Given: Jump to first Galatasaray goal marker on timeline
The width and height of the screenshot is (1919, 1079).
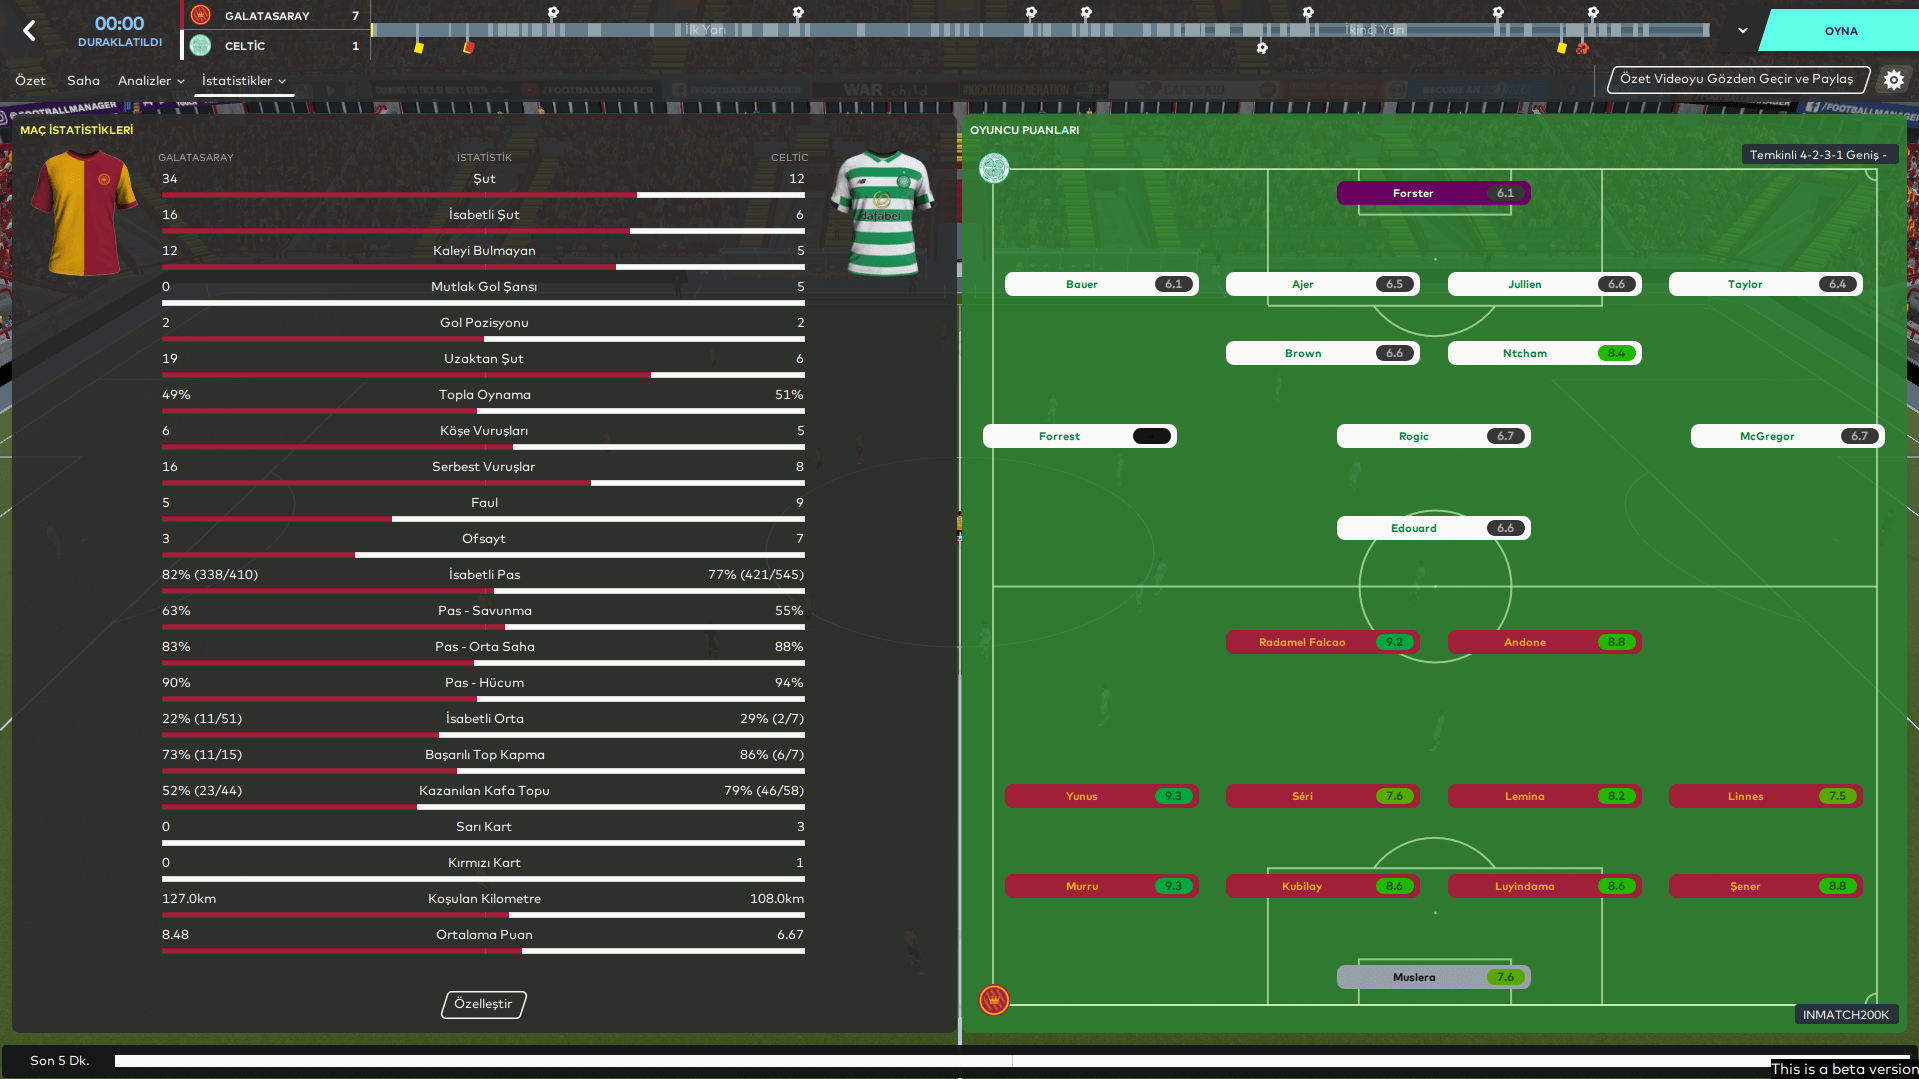Looking at the screenshot, I should [553, 13].
